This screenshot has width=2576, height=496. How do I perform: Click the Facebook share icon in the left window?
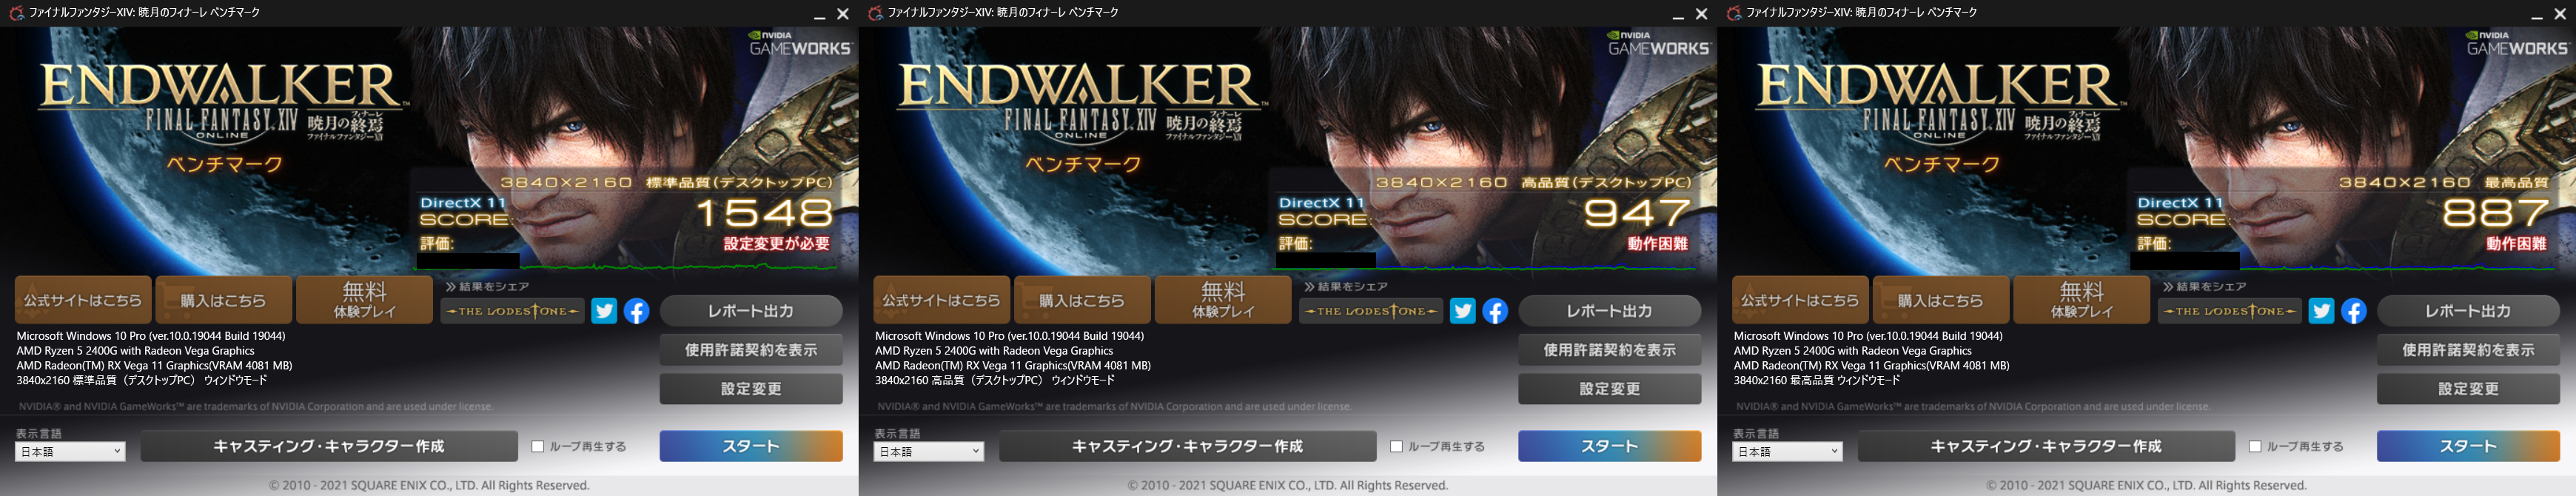637,311
